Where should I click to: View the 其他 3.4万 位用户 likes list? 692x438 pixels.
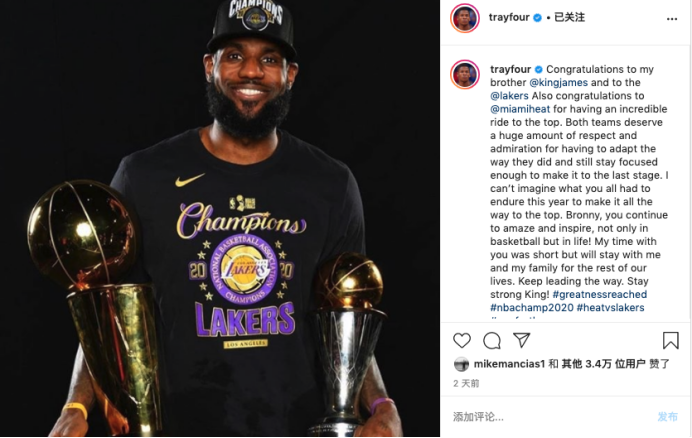603,364
